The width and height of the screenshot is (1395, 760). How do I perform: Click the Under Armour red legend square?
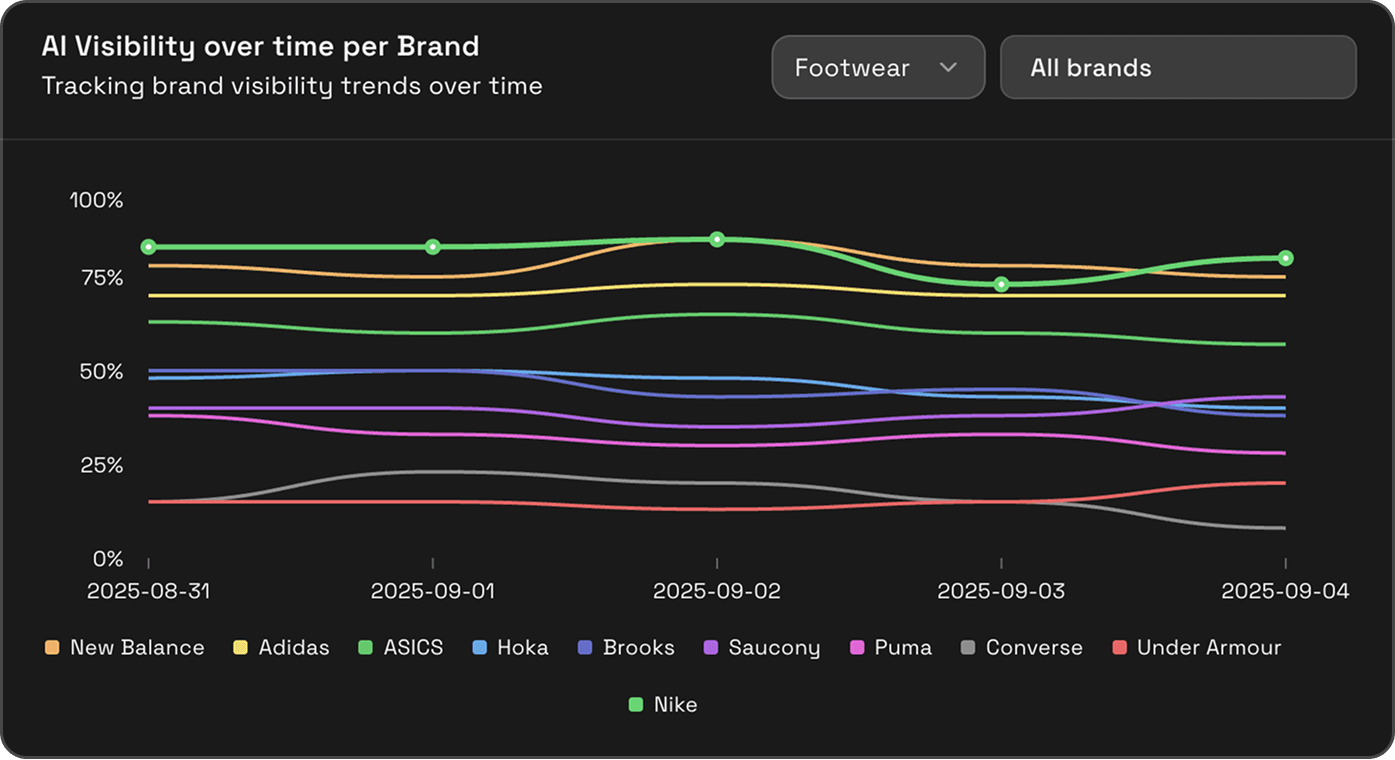[x=1119, y=648]
